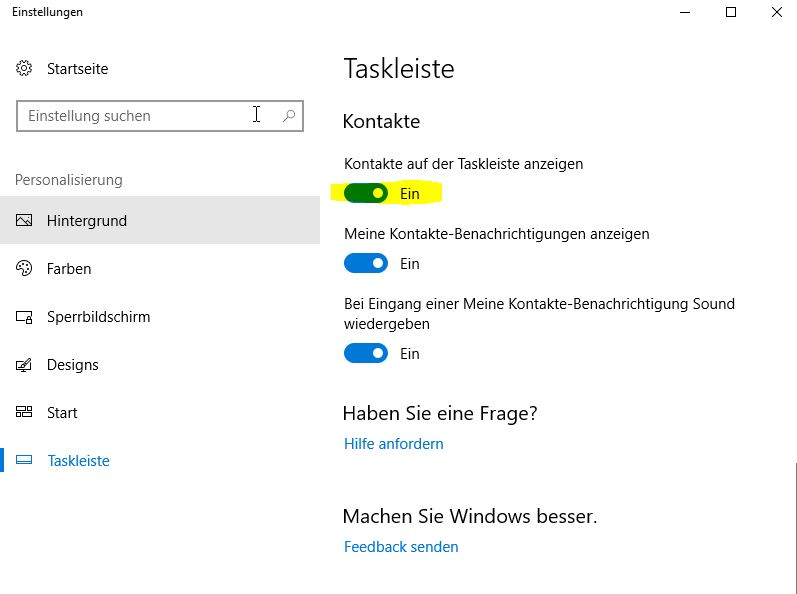This screenshot has width=797, height=594.
Task: Disable Meine Kontakte-Benachrichtigungen anzeigen switch
Action: (365, 263)
